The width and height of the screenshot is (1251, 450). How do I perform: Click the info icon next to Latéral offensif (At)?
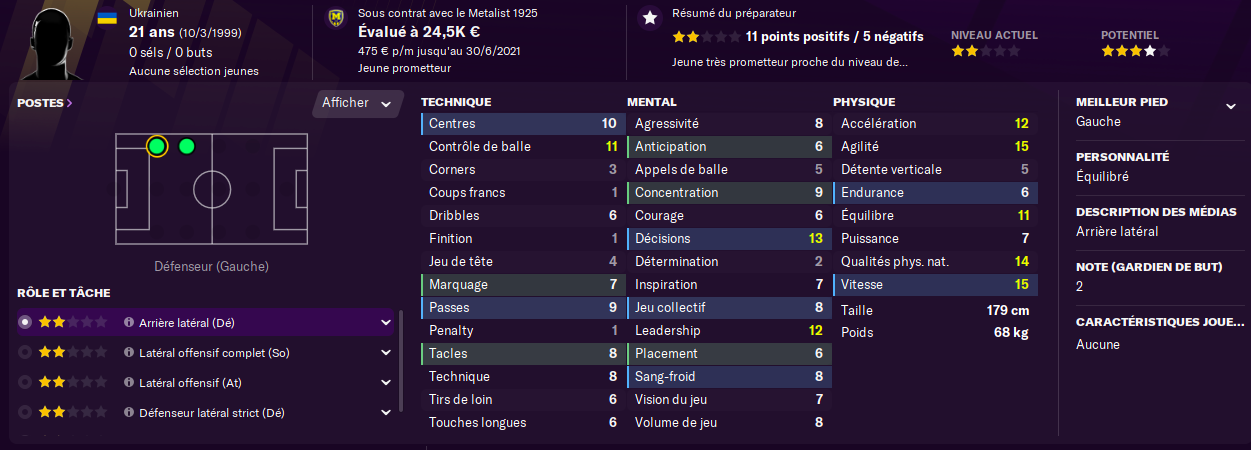point(129,383)
